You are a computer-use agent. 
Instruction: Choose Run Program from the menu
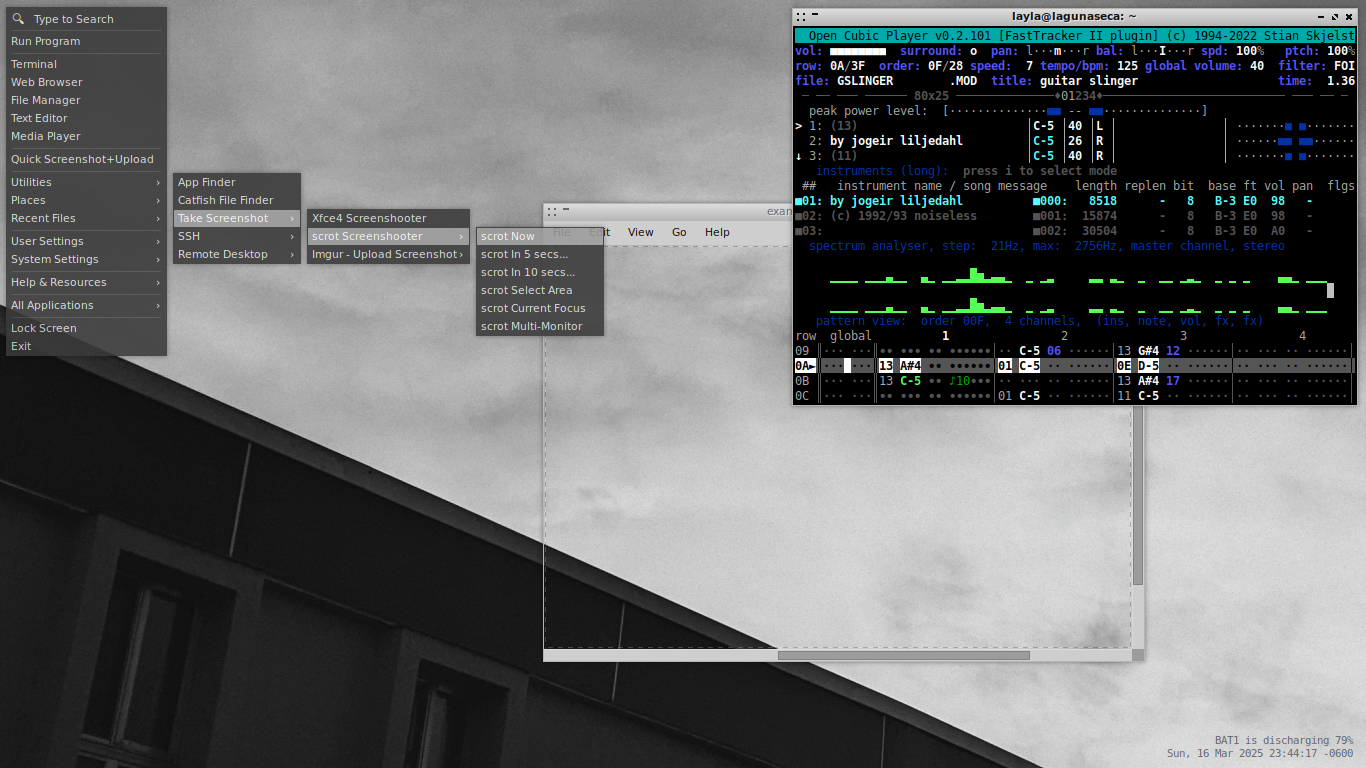coord(86,41)
